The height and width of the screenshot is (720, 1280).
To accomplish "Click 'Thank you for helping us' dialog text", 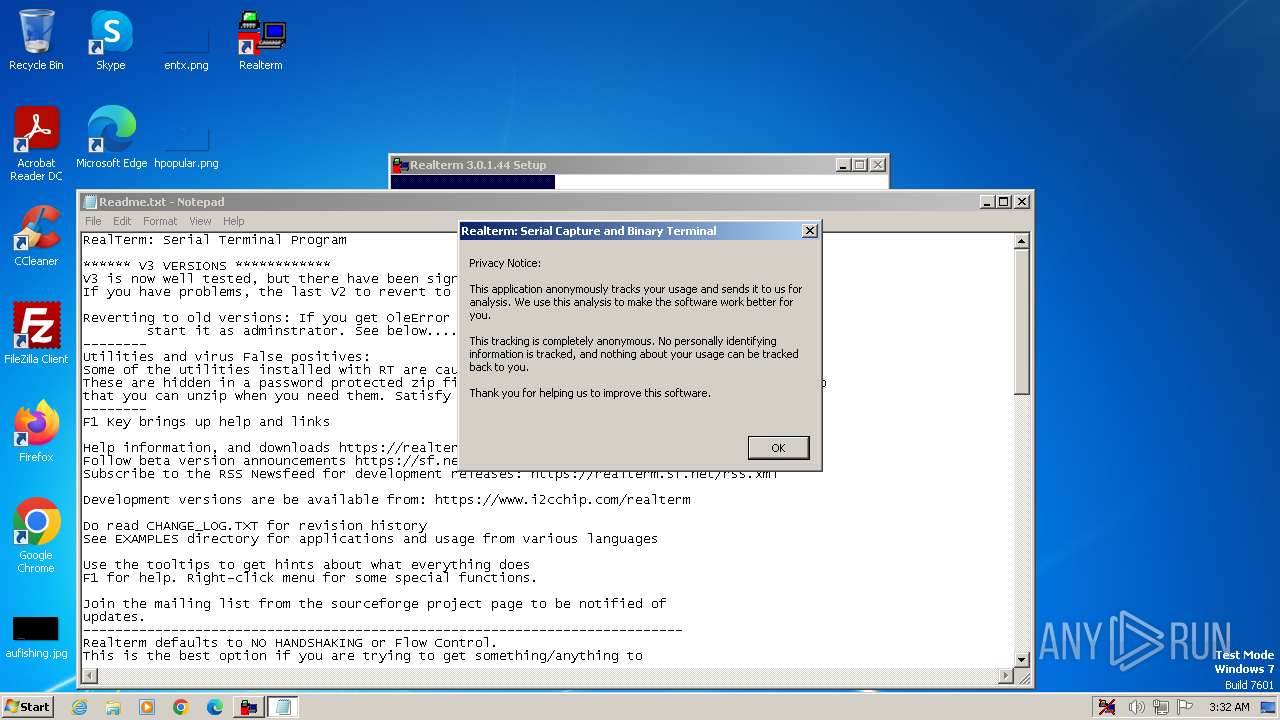I will (x=590, y=393).
